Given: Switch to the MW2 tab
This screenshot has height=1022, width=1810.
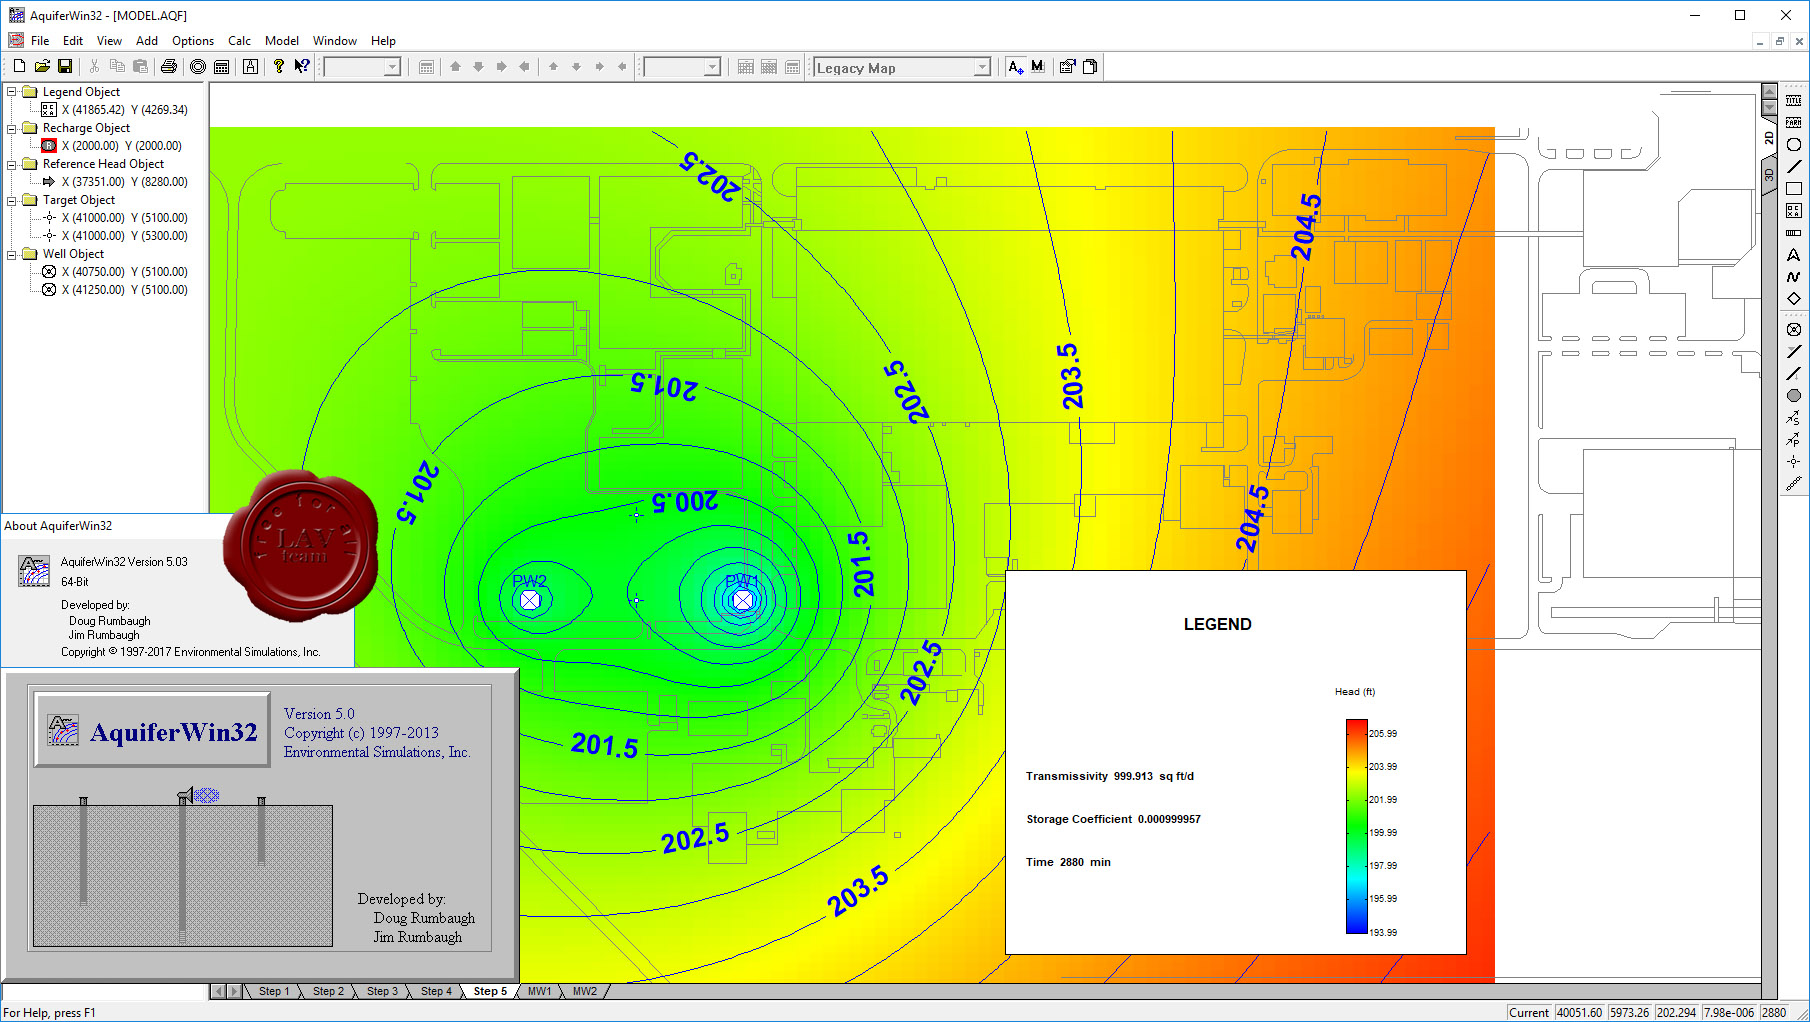Looking at the screenshot, I should pyautogui.click(x=585, y=991).
